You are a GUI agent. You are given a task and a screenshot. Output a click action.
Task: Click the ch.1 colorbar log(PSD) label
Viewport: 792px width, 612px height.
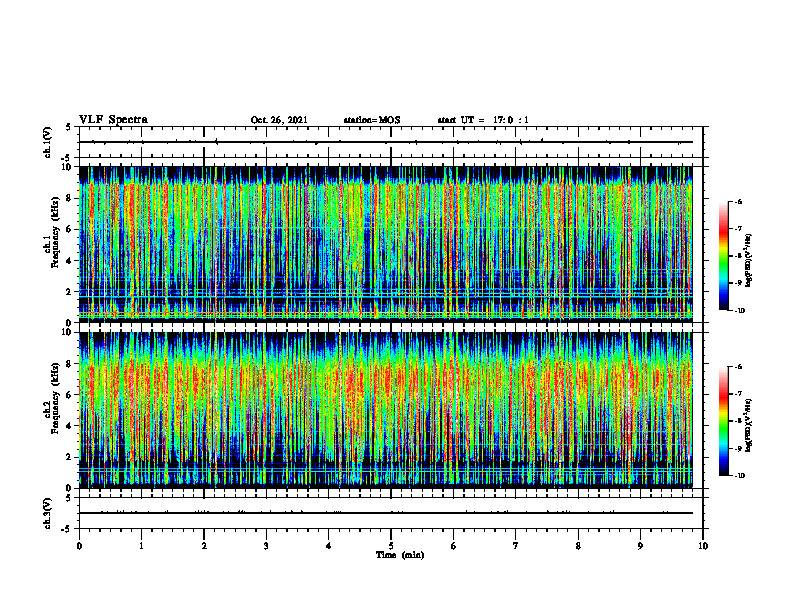click(x=749, y=261)
